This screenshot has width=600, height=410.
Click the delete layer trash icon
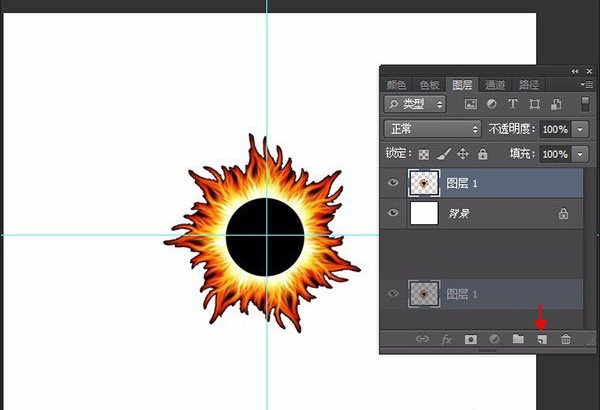565,339
